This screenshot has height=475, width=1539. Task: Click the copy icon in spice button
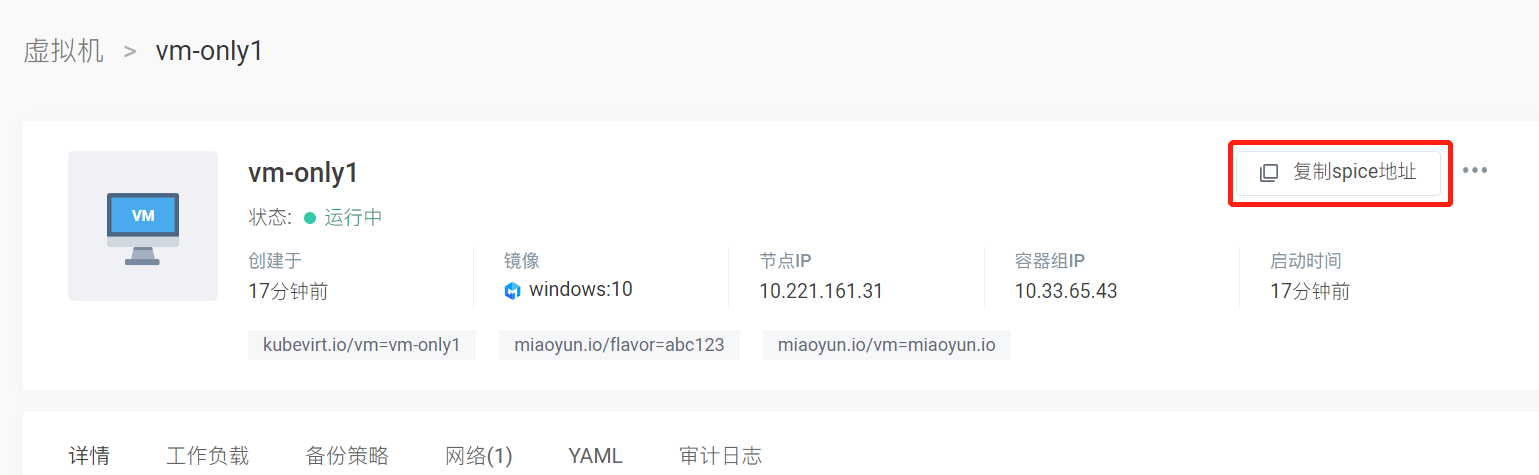tap(1268, 172)
